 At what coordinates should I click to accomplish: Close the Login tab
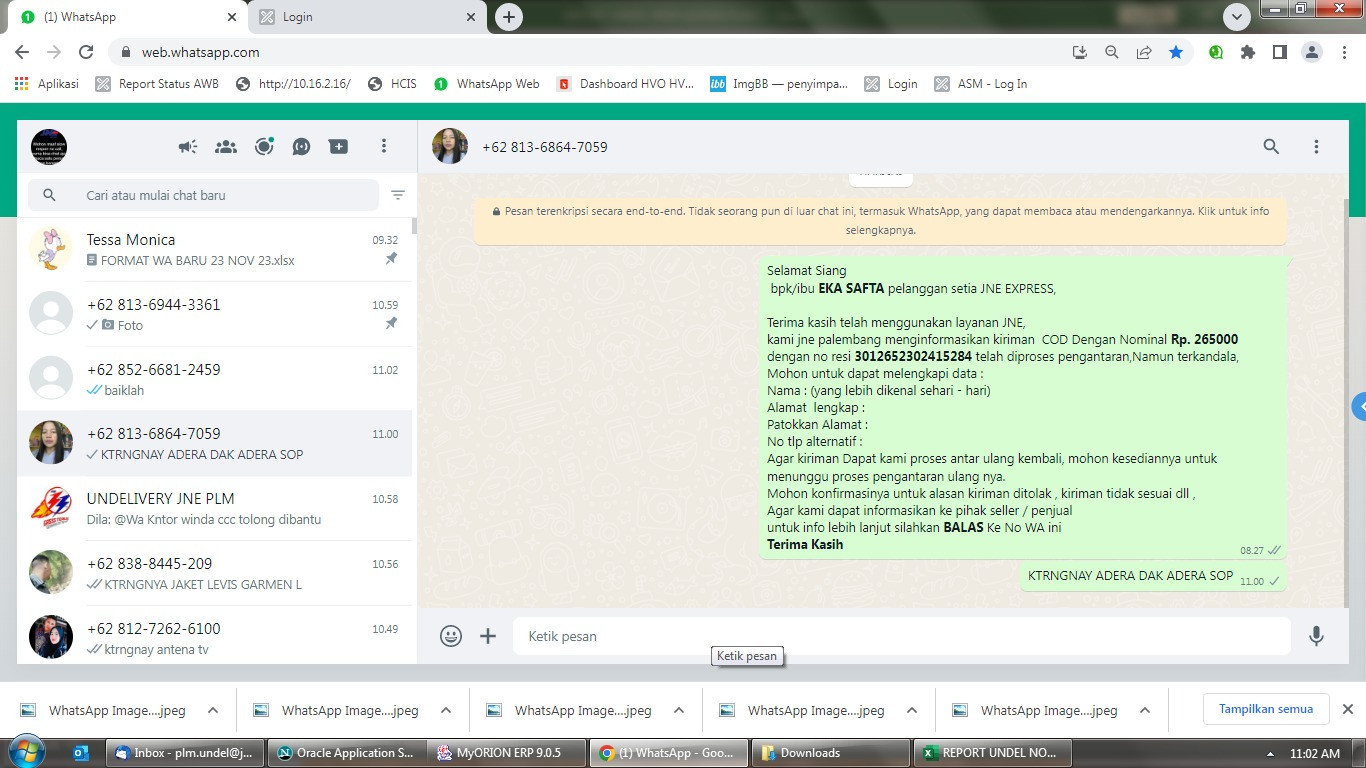pyautogui.click(x=472, y=17)
